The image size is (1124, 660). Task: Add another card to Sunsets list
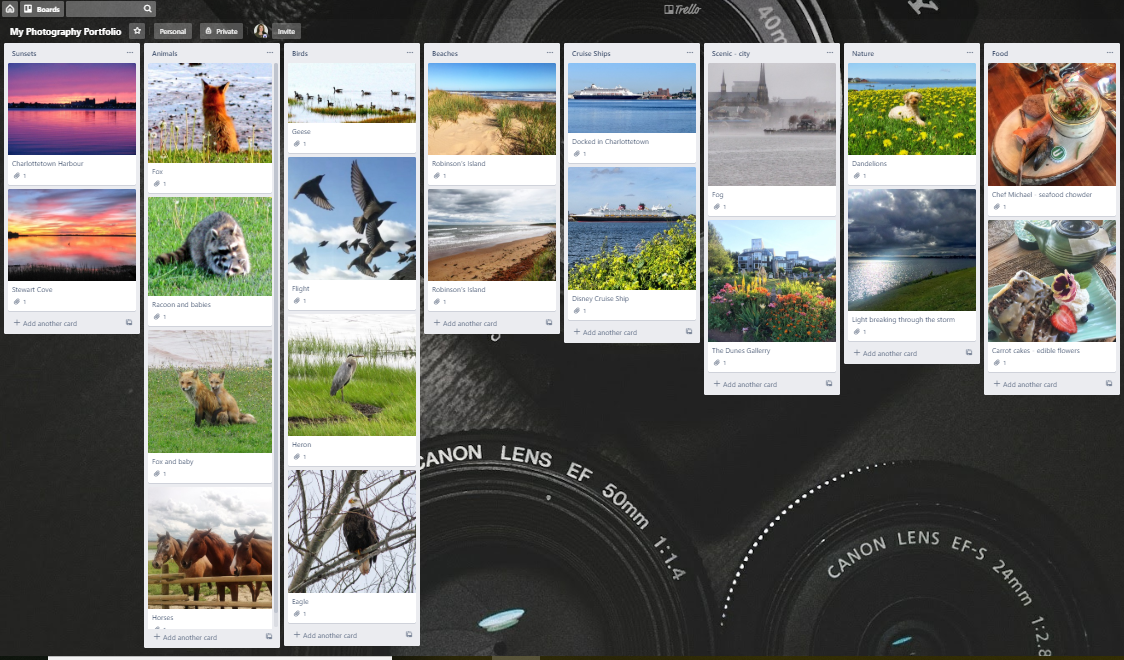[x=45, y=323]
